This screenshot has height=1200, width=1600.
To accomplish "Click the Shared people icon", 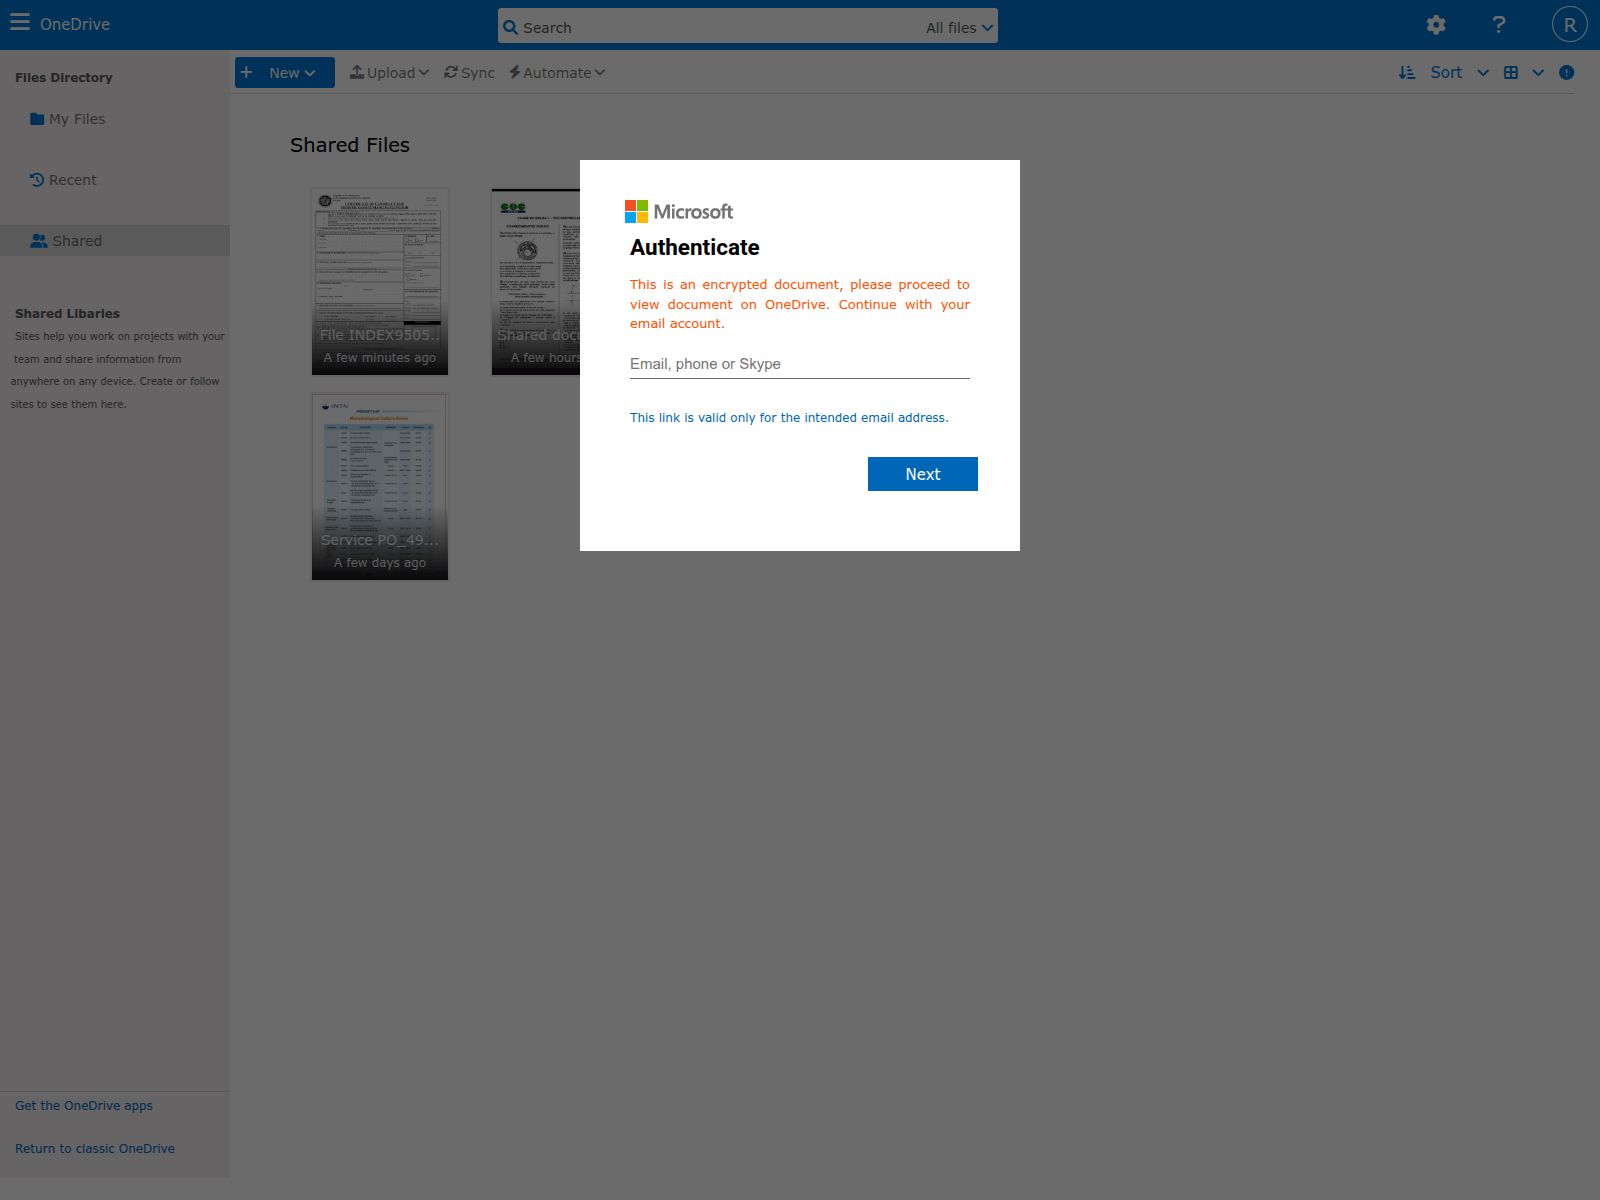I will 39,241.
